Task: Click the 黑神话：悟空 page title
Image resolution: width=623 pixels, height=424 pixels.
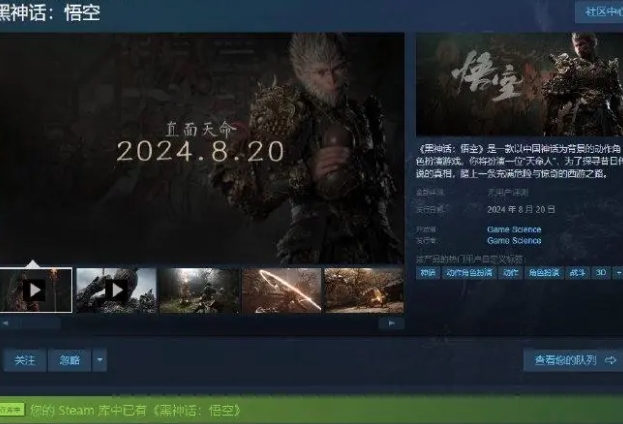Action: (x=50, y=12)
